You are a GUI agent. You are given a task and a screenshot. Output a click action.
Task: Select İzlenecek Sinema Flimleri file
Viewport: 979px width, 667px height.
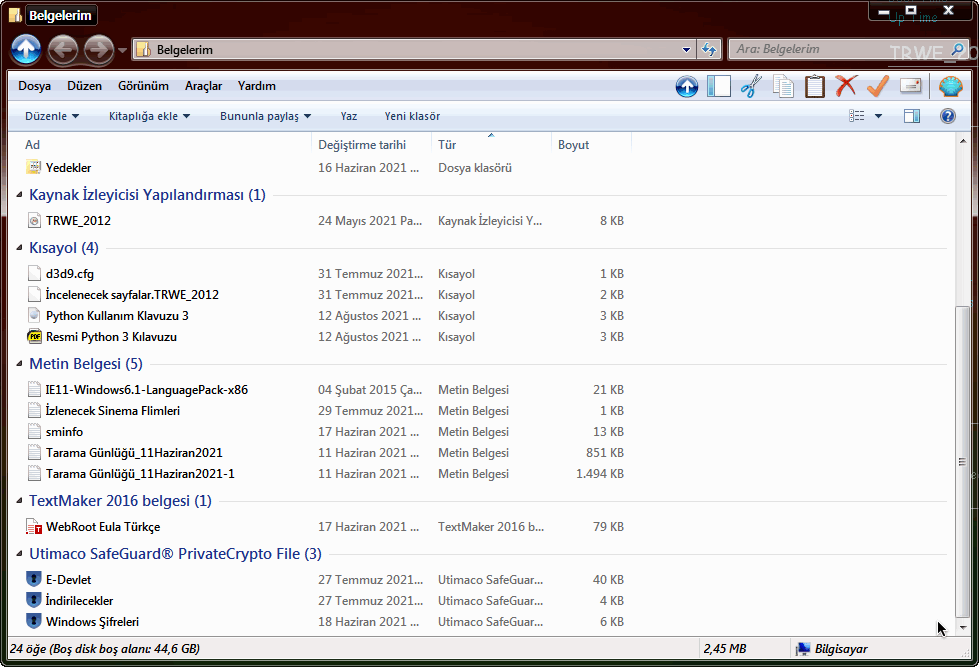(x=112, y=411)
